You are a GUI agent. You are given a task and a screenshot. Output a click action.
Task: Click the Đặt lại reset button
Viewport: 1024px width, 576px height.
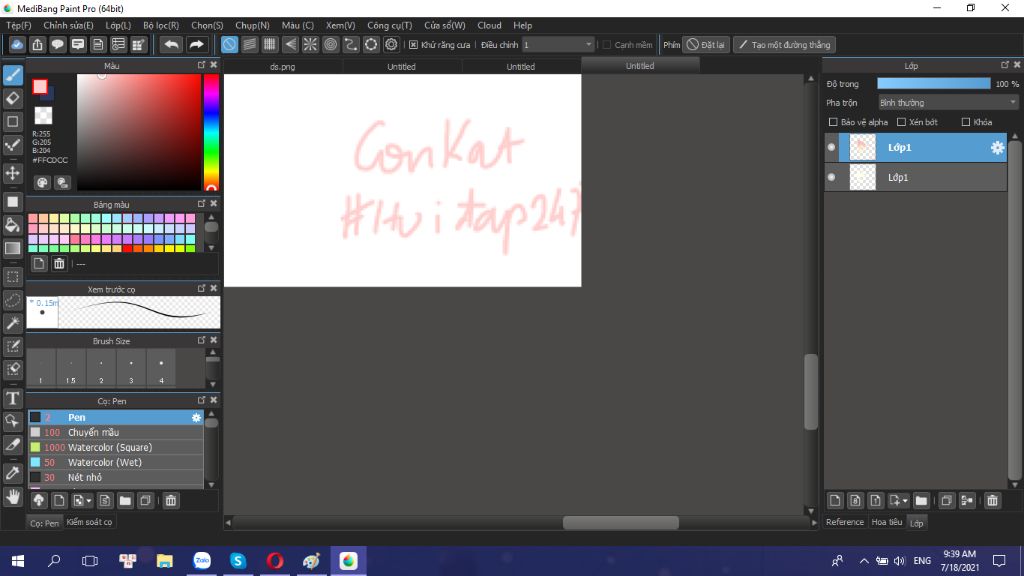coord(705,44)
